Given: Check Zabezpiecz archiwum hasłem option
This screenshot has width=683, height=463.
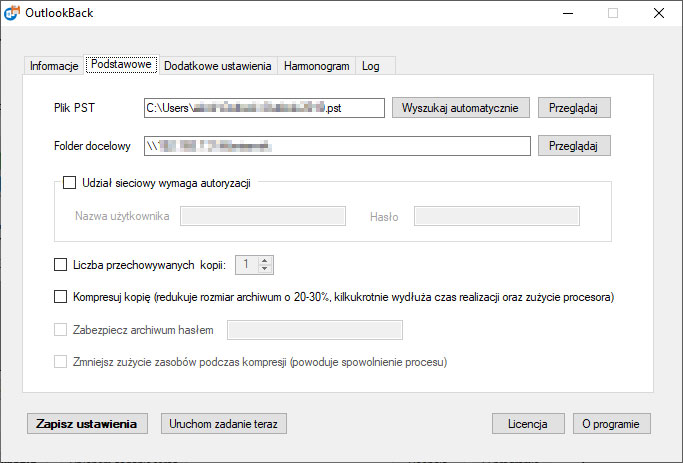Looking at the screenshot, I should pos(60,330).
